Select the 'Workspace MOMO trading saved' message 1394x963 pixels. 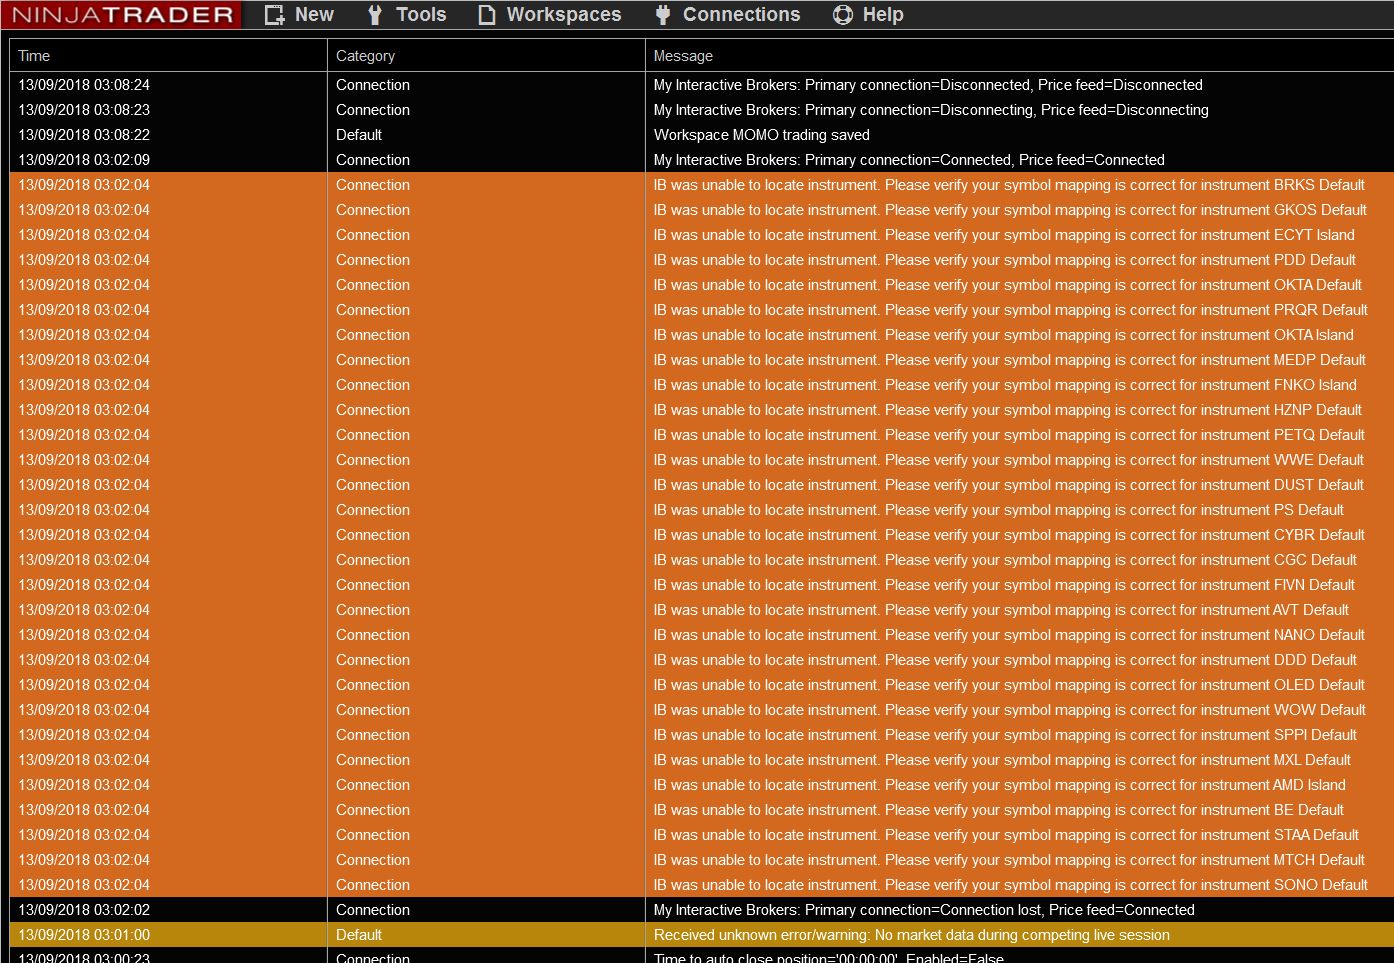(762, 135)
